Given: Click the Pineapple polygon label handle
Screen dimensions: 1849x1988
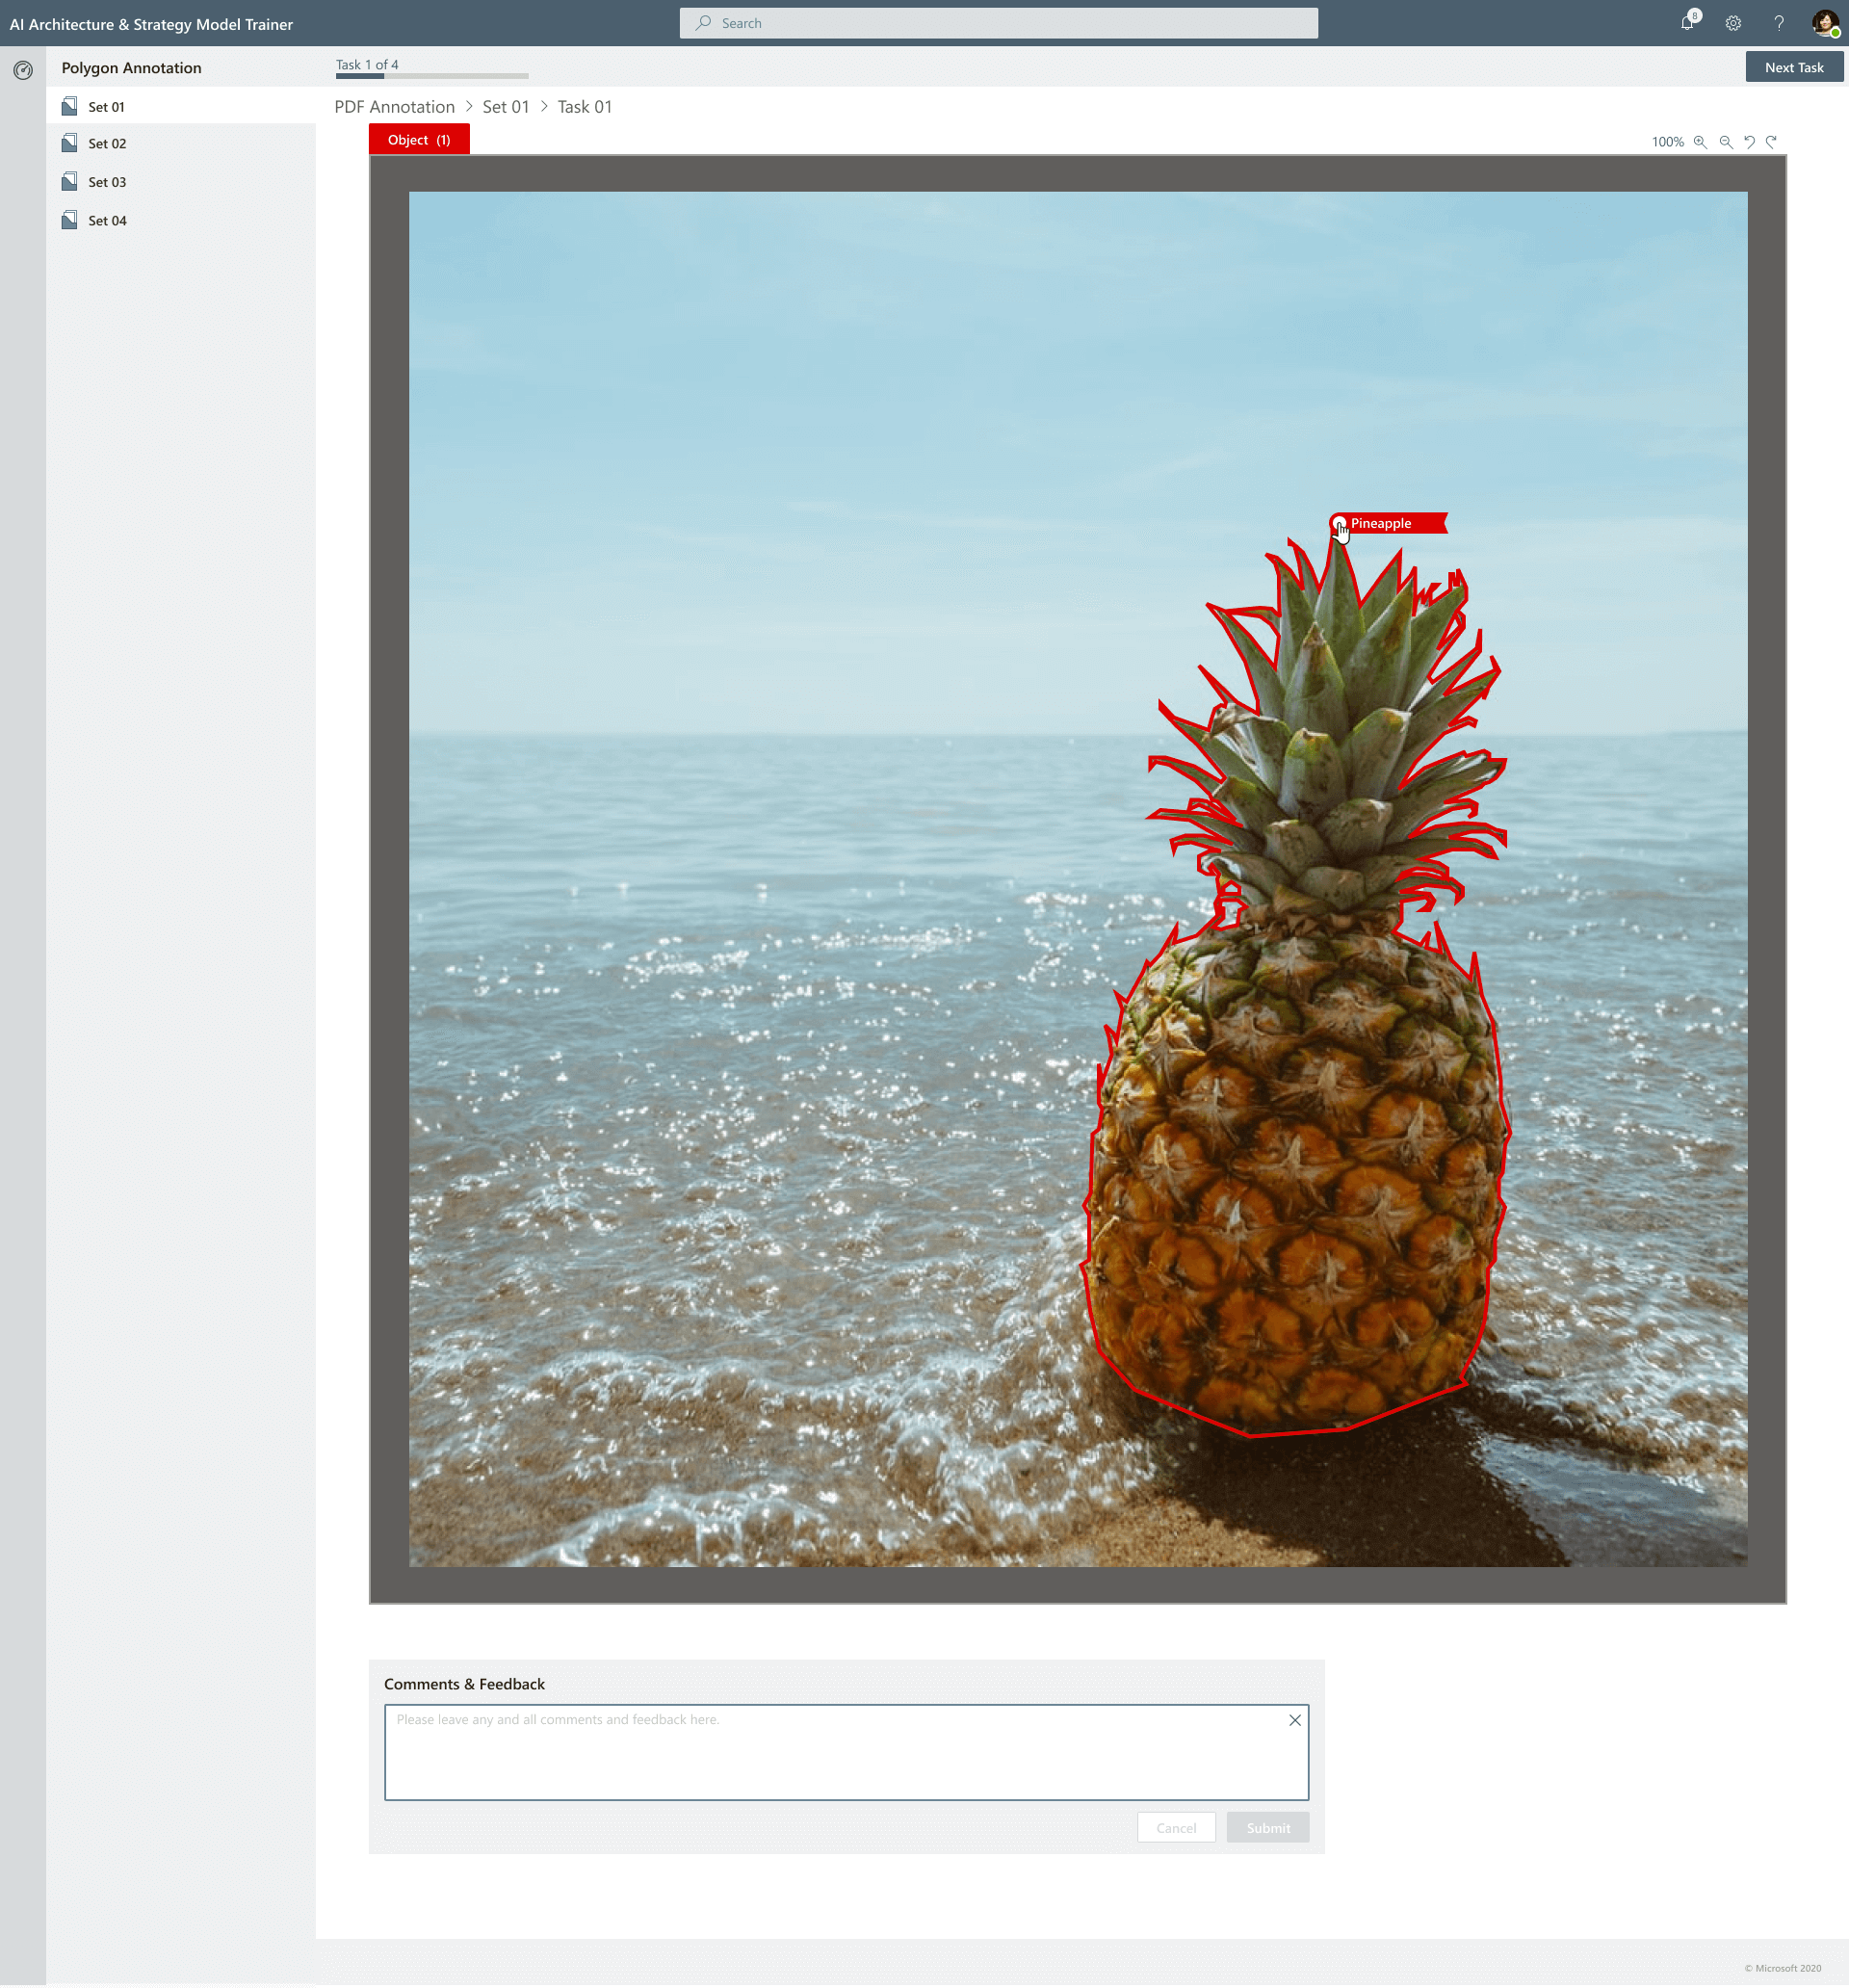Looking at the screenshot, I should pos(1339,524).
